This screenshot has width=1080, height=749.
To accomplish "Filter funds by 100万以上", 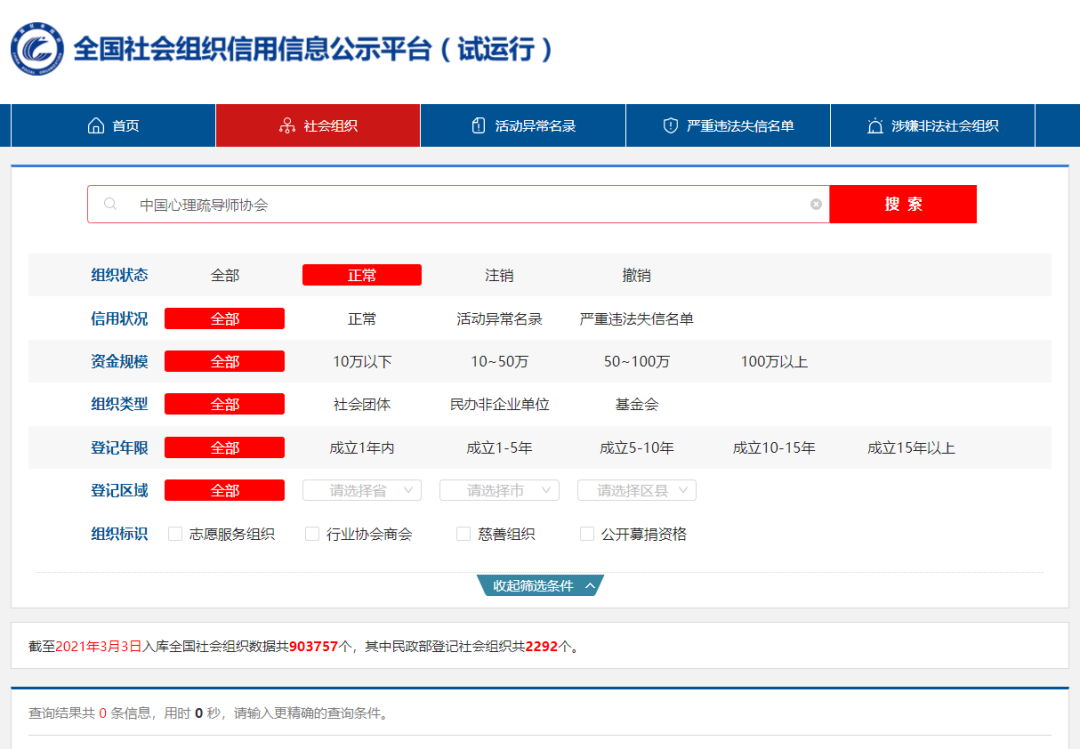I will pos(774,361).
